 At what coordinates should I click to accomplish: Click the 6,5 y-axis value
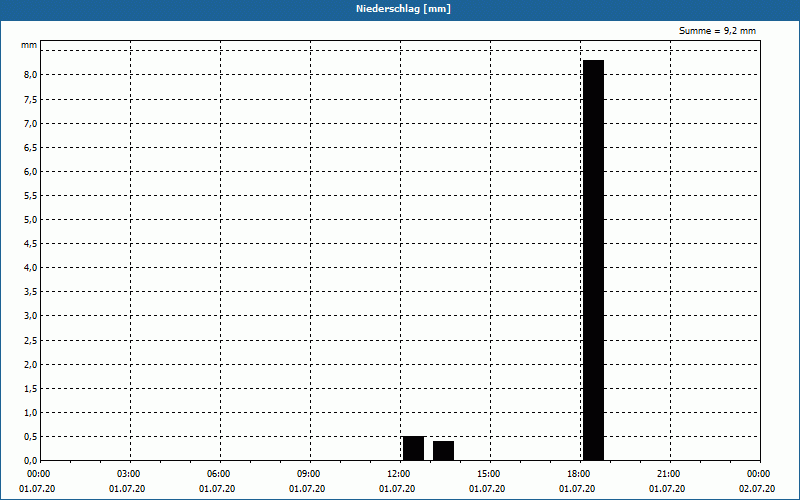(31, 147)
